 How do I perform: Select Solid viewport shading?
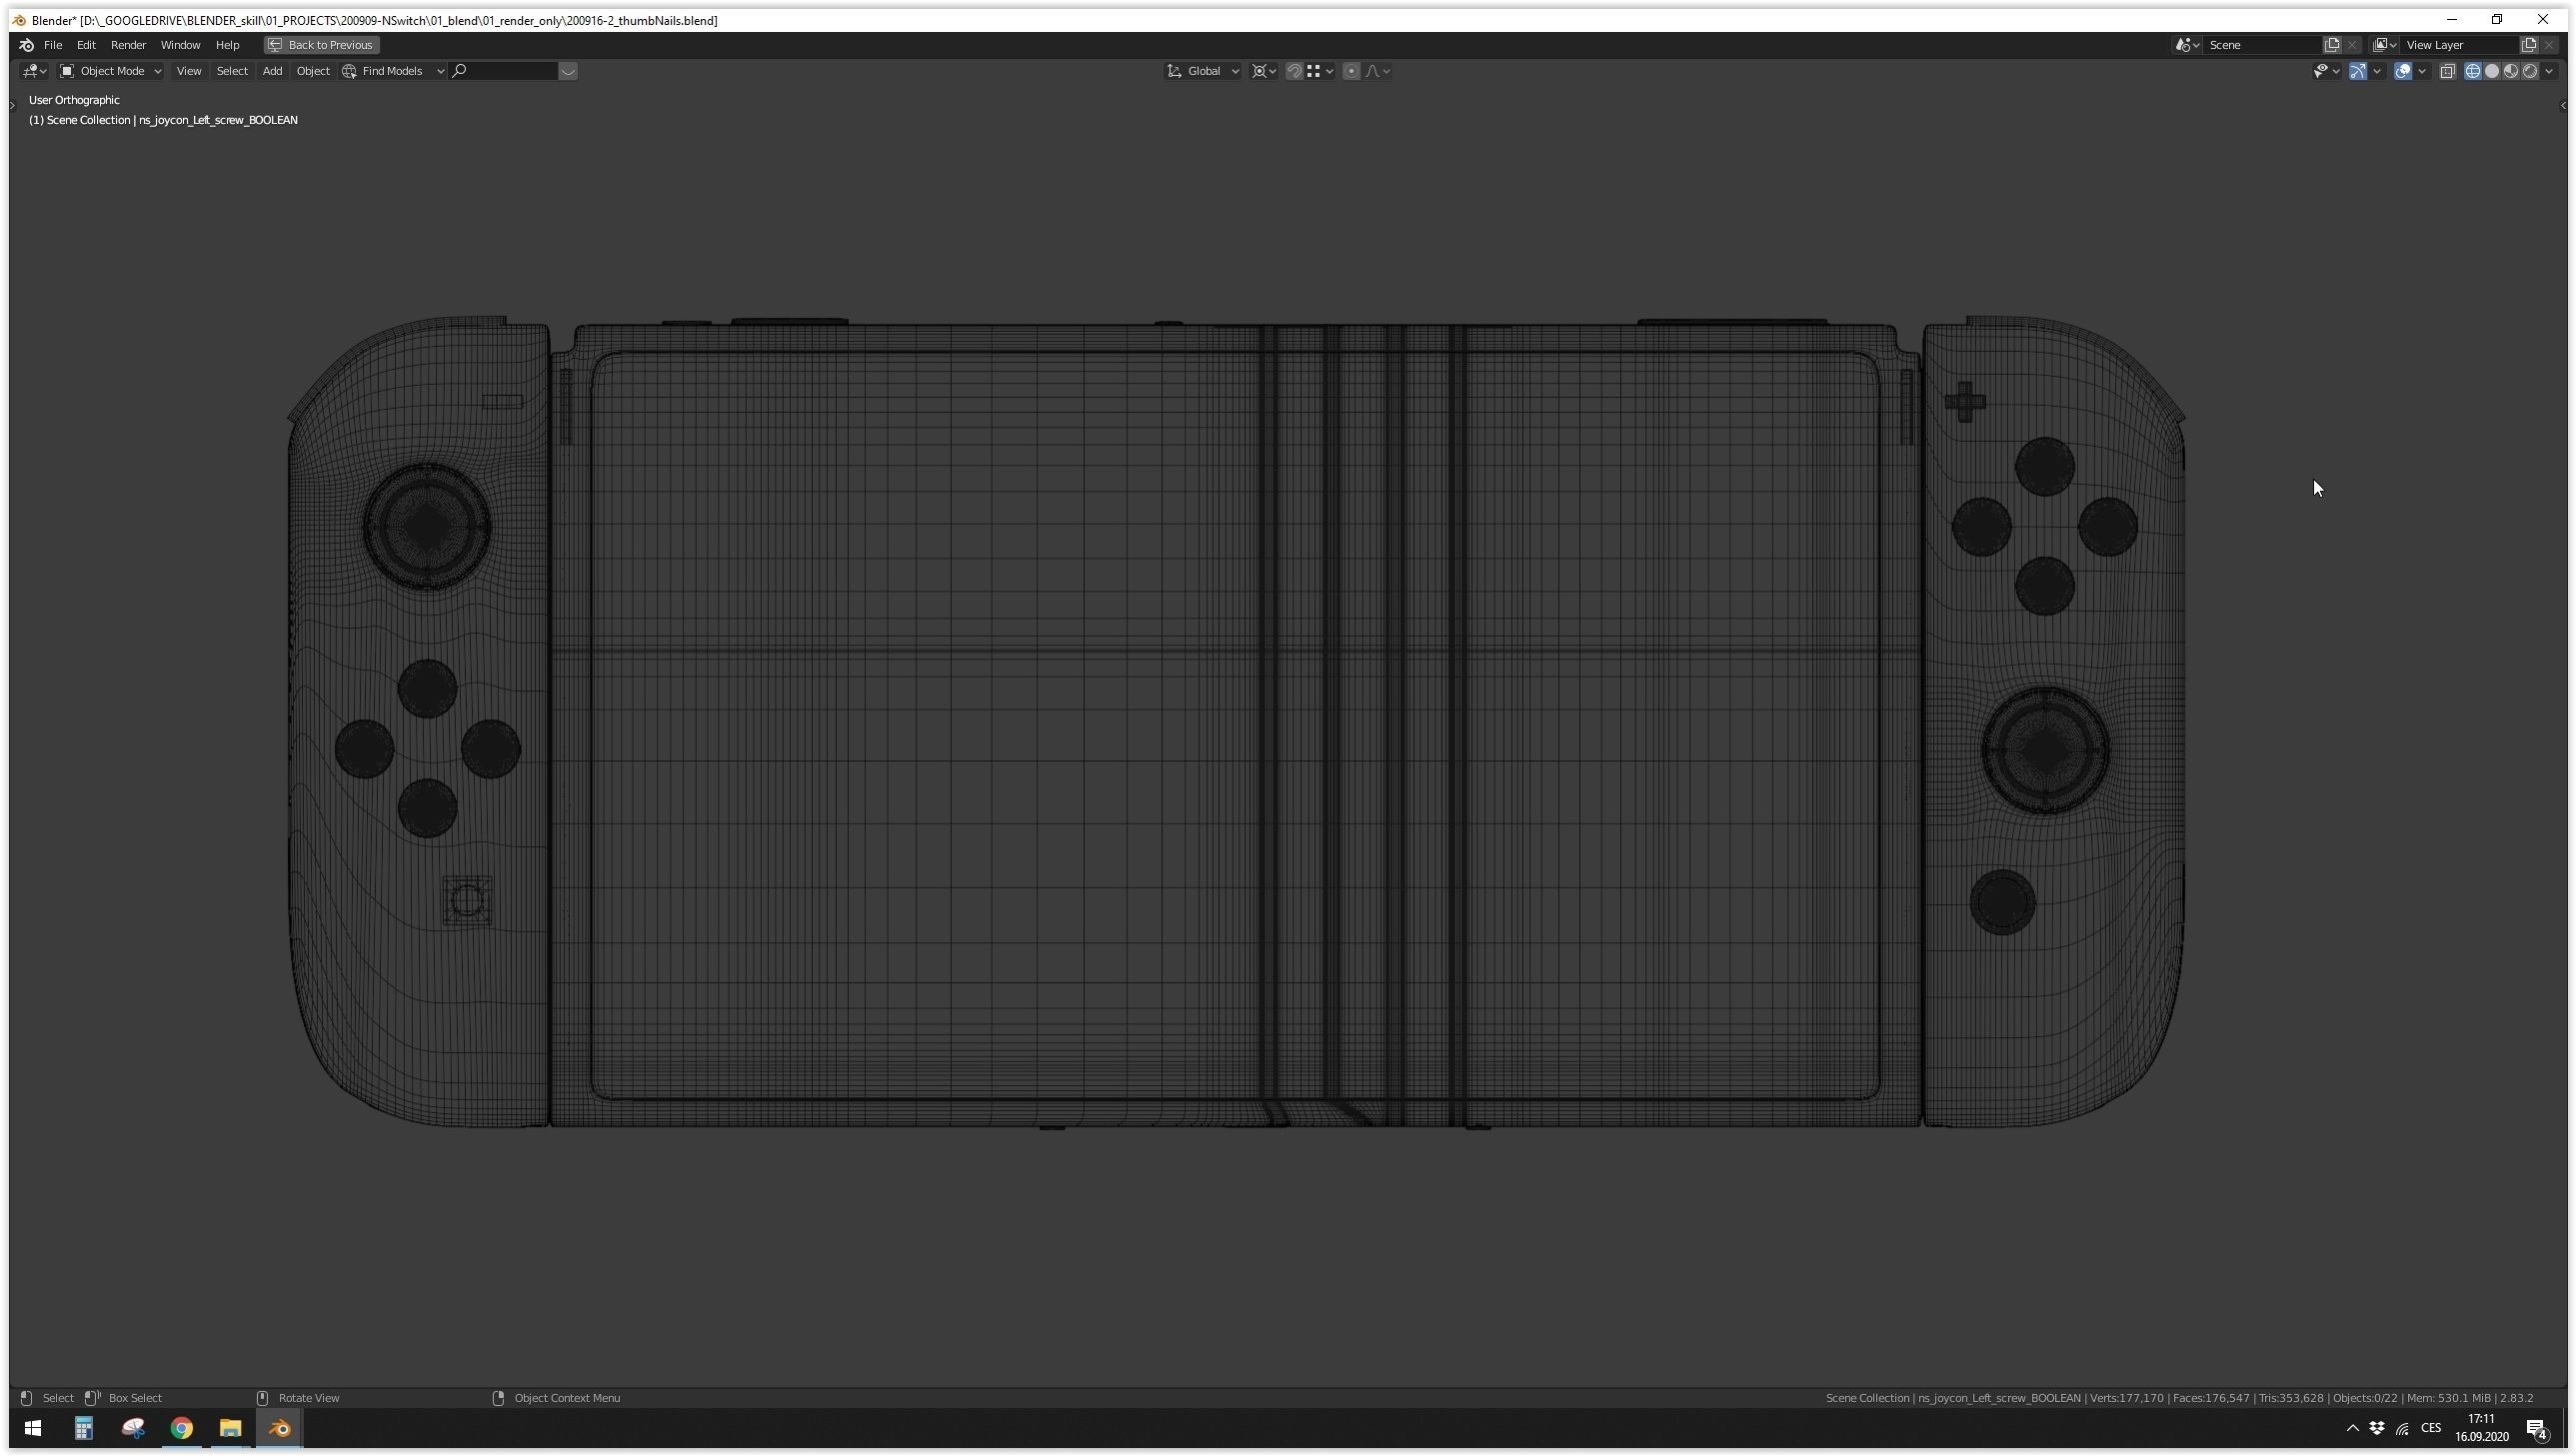tap(2492, 71)
